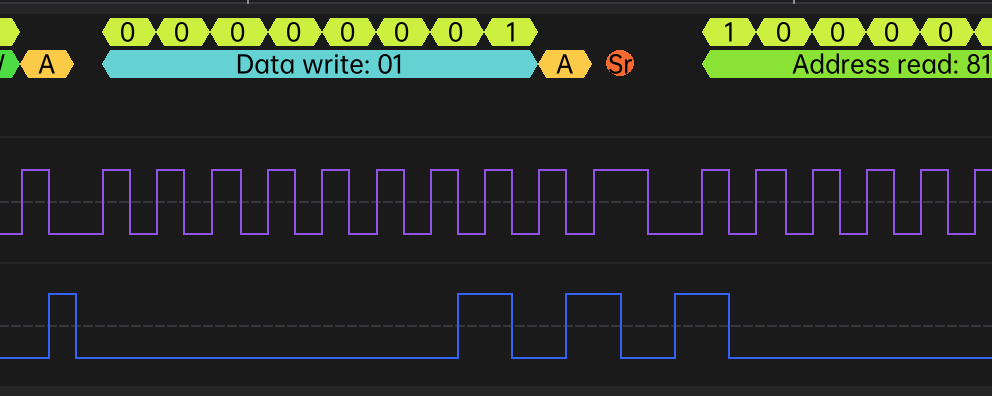Click the orange Sr repeated-start marker

pyautogui.click(x=619, y=64)
